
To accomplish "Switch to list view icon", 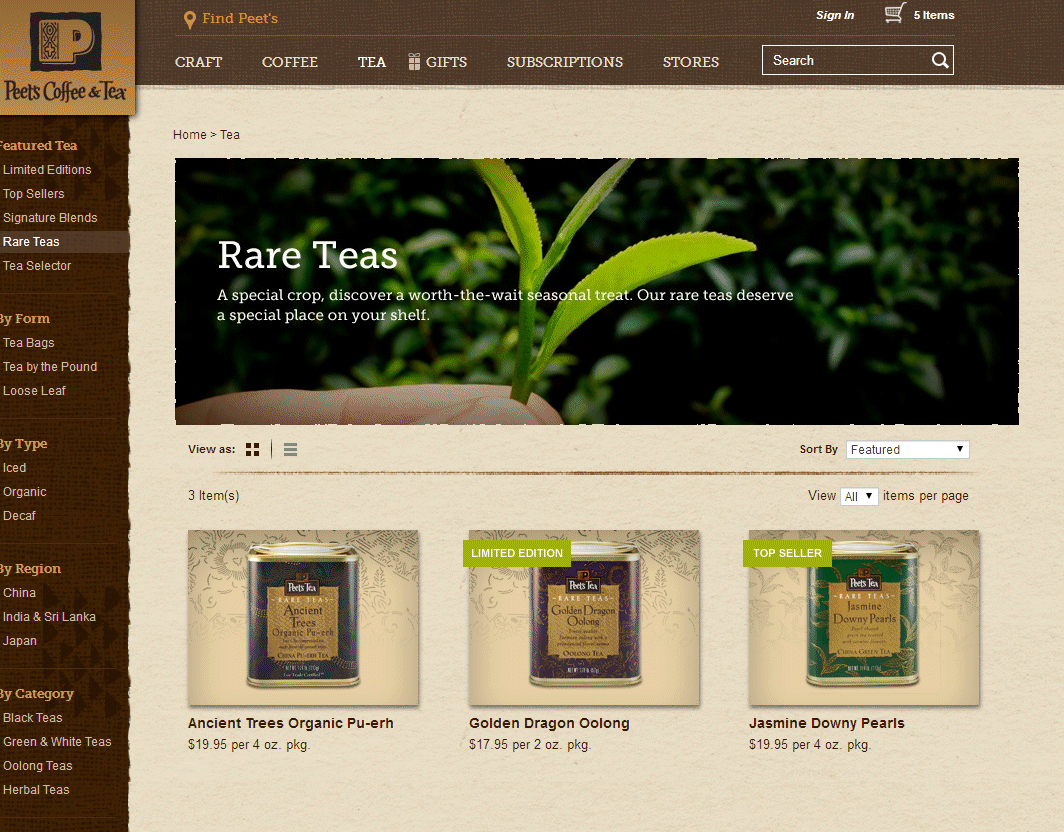I will coord(290,450).
